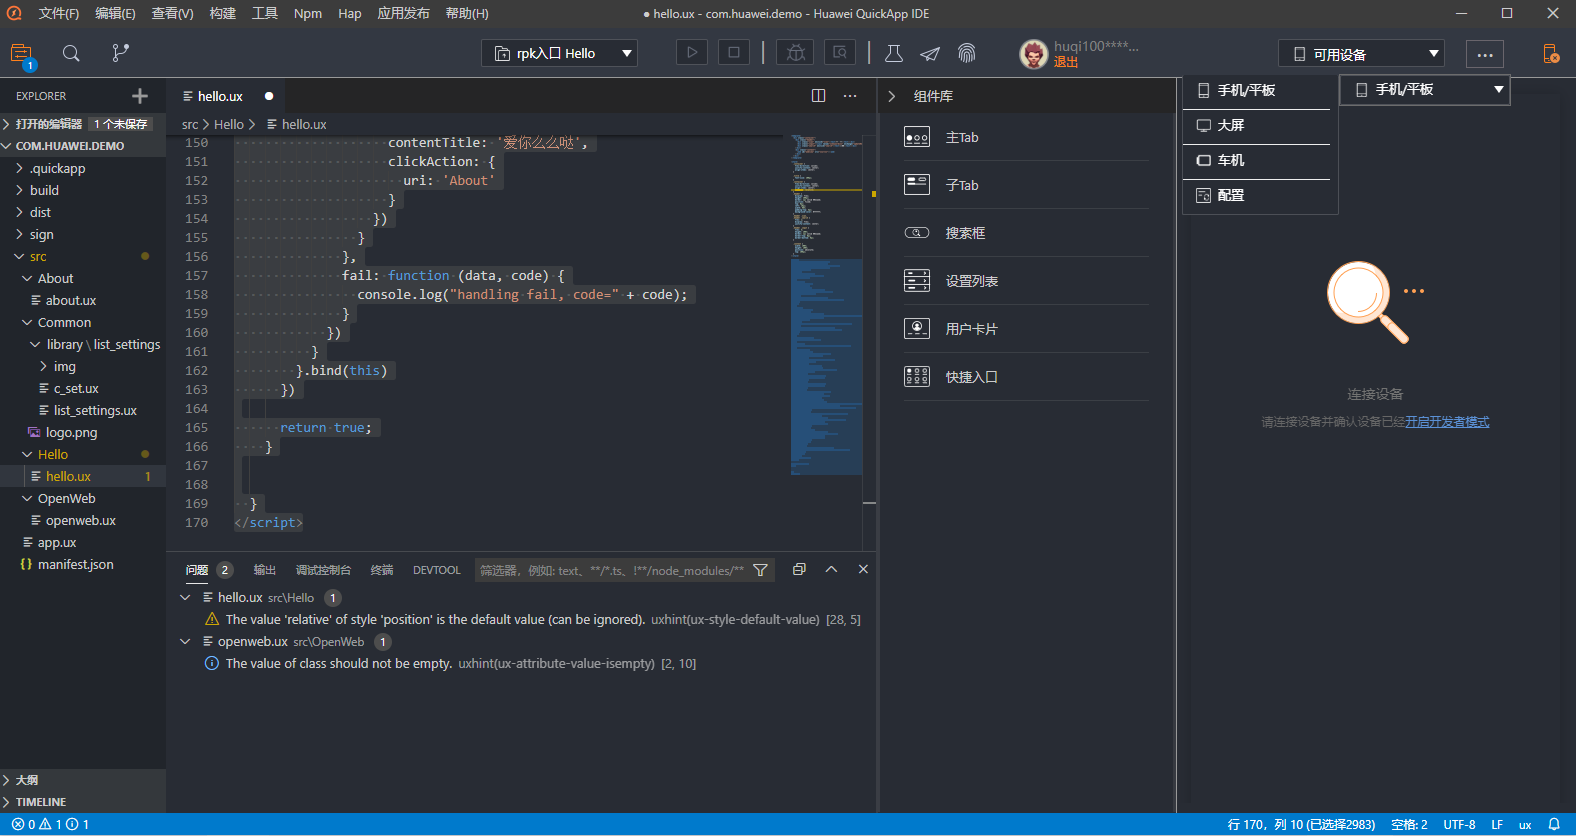Click the paper plane publish icon
Viewport: 1576px width, 836px height.
(930, 54)
